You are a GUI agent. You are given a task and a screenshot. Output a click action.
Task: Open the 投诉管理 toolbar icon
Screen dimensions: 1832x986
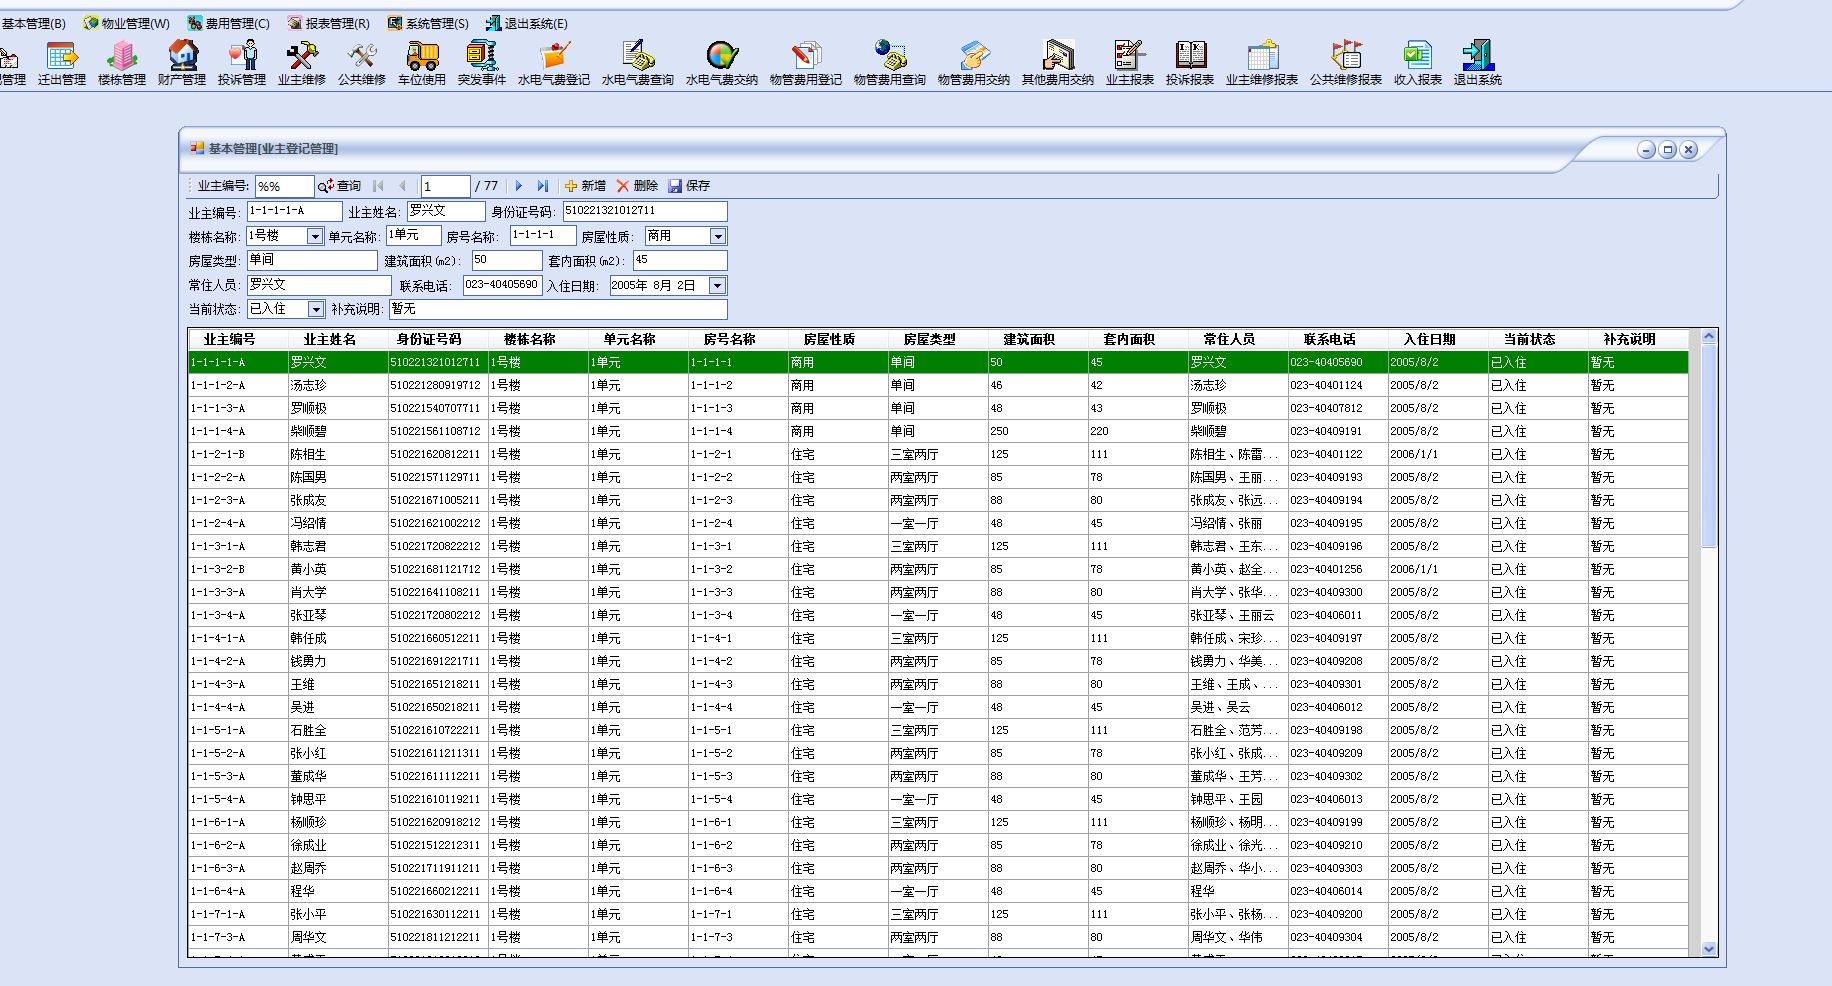point(242,63)
